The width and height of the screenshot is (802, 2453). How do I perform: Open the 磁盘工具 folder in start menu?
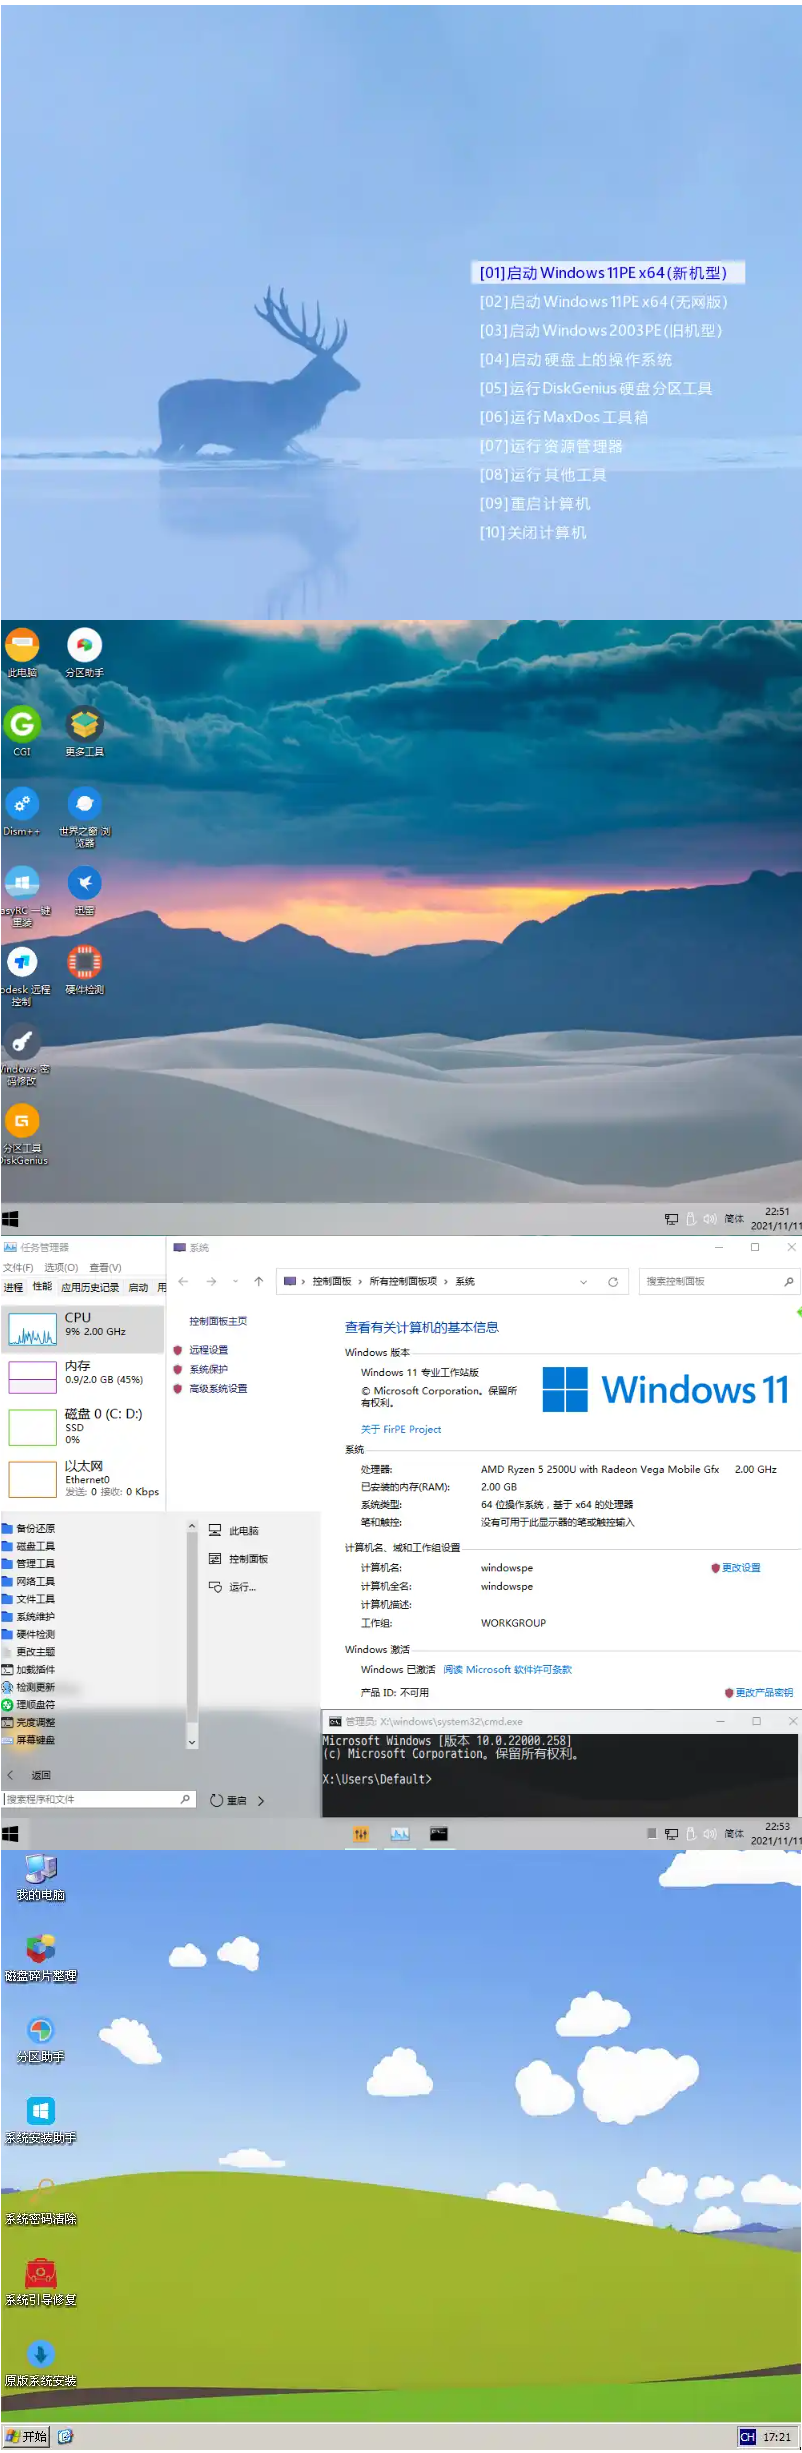point(35,1546)
